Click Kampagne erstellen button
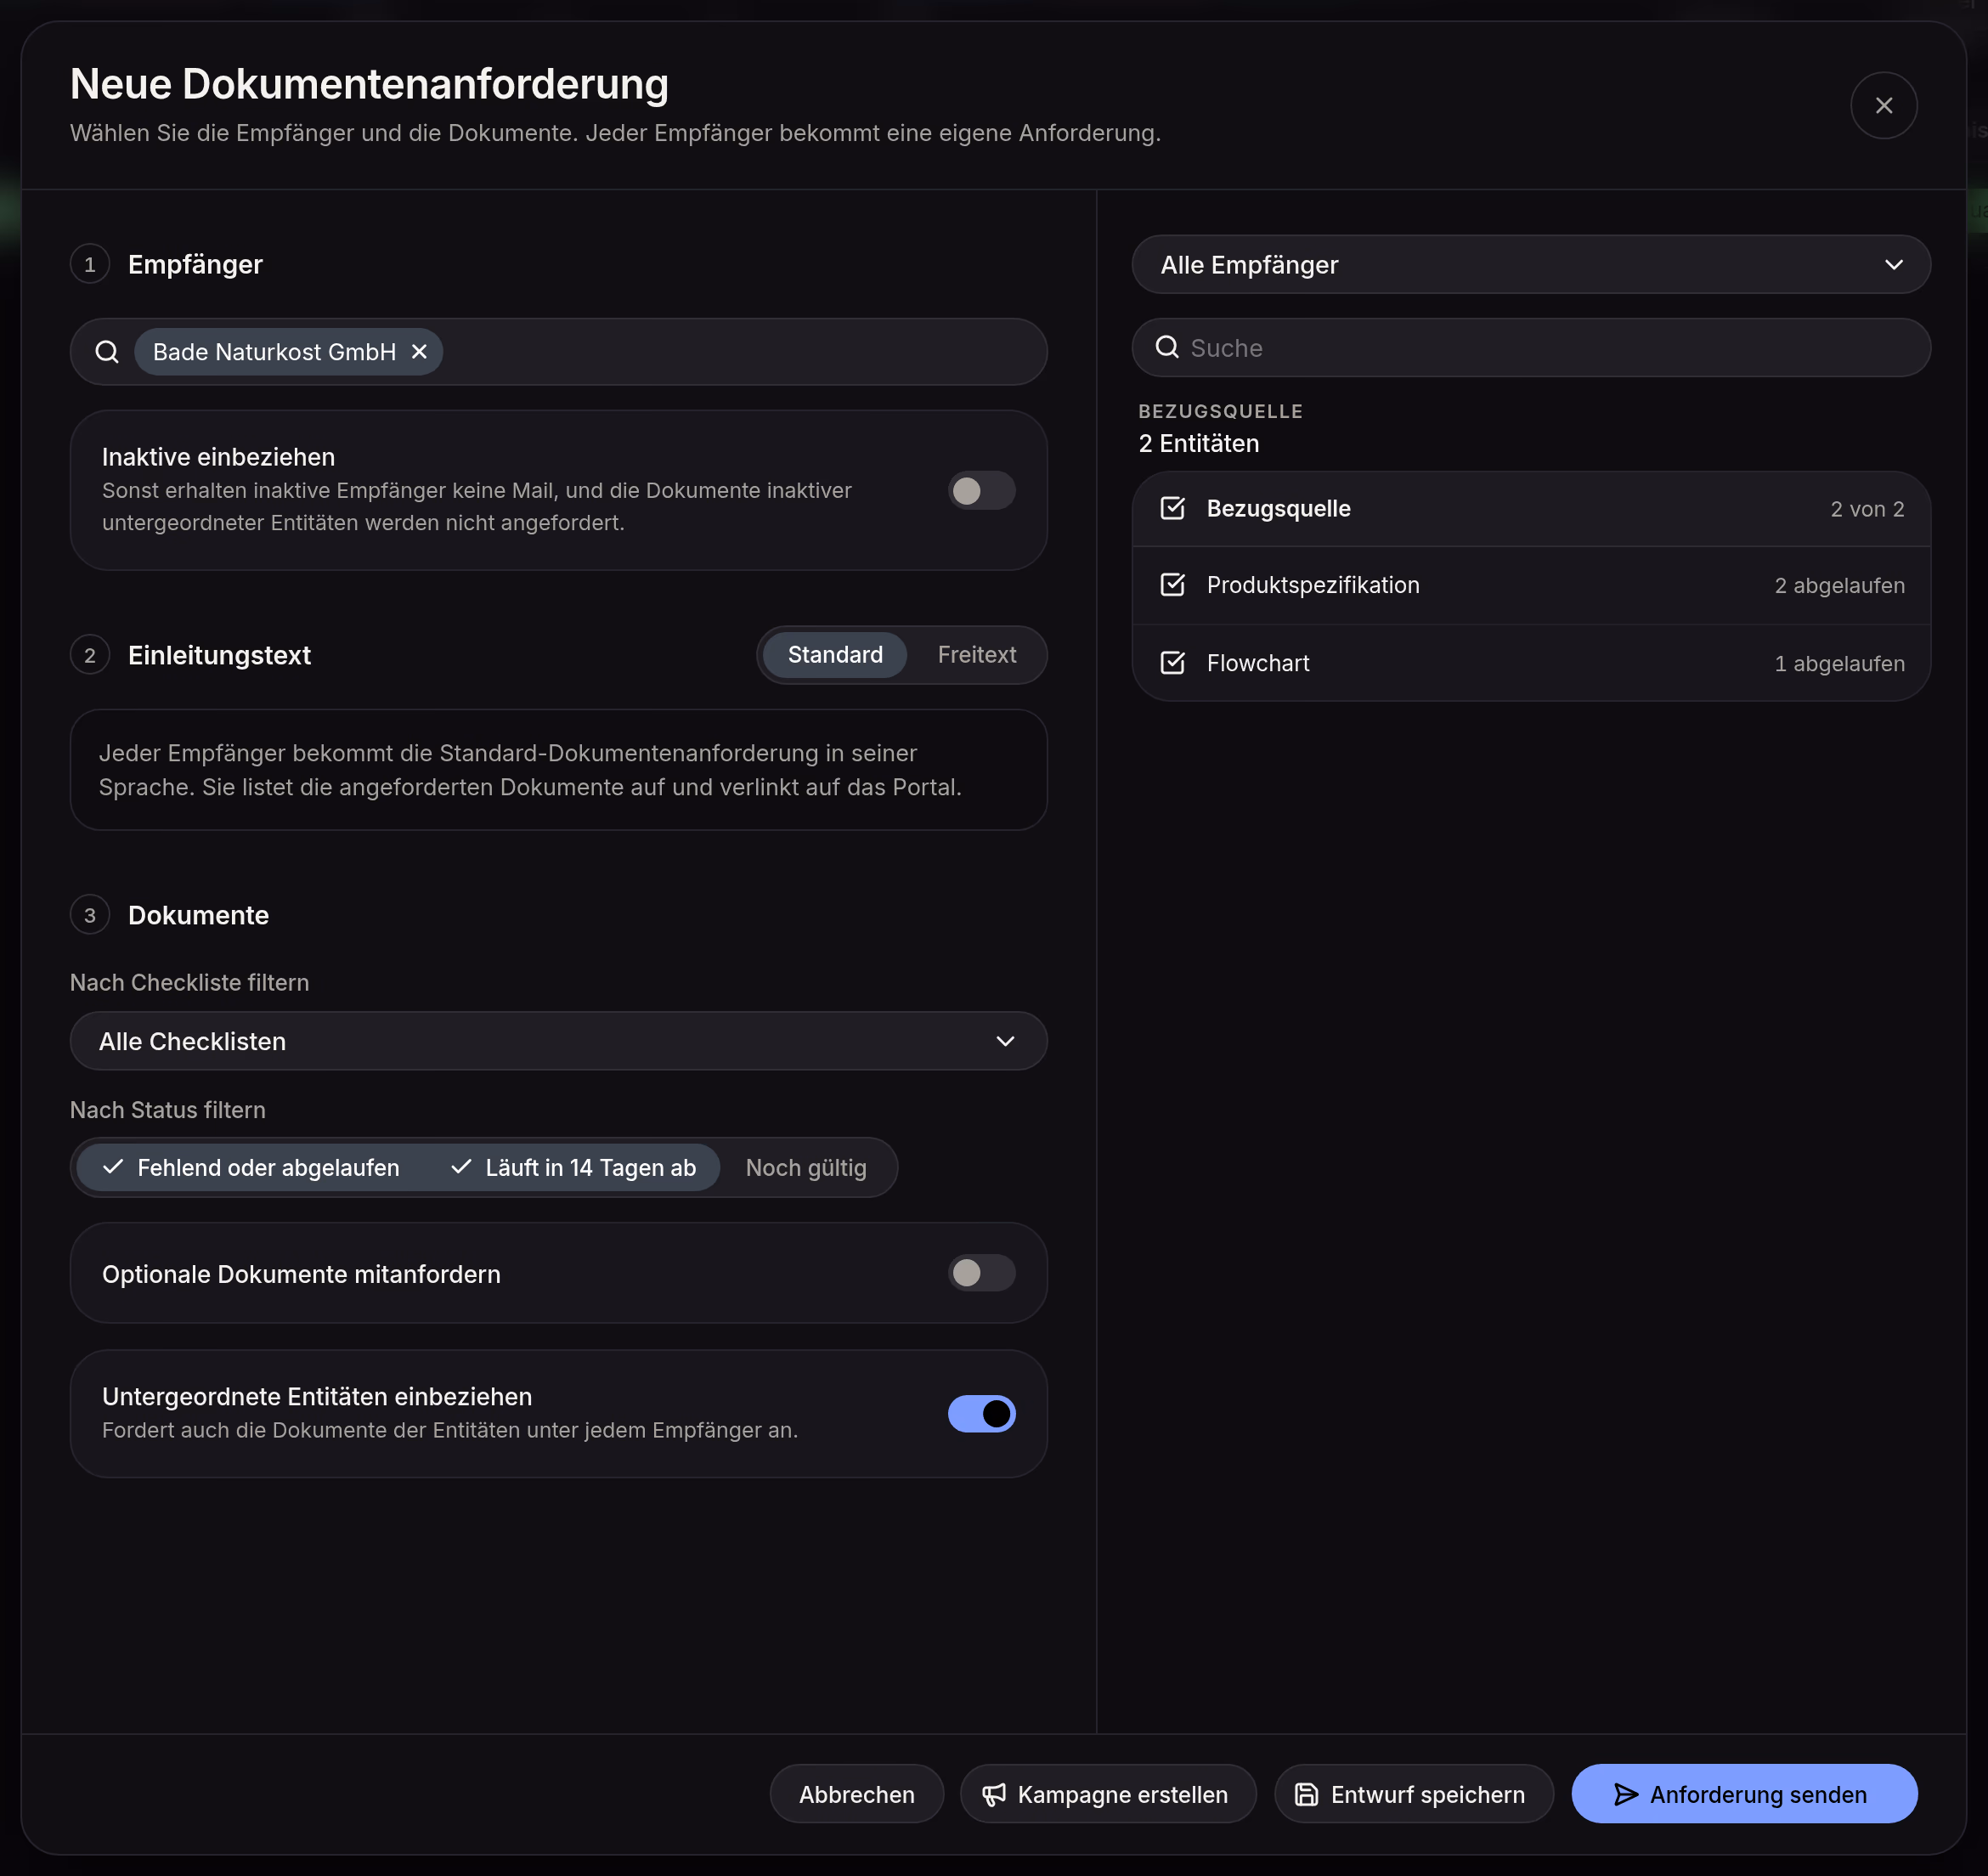The width and height of the screenshot is (1988, 1876). coord(1107,1794)
